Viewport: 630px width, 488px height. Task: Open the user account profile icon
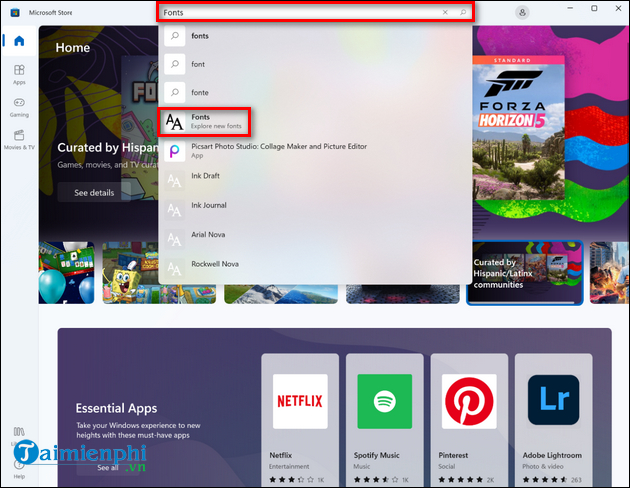pyautogui.click(x=522, y=12)
